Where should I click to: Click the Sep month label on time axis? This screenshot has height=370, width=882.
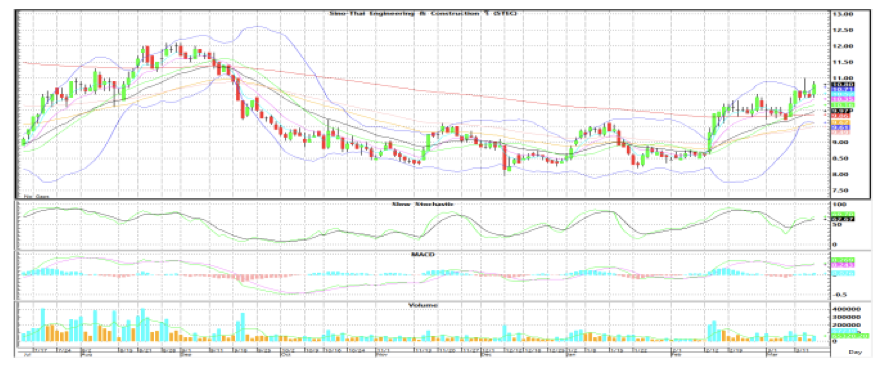click(186, 355)
